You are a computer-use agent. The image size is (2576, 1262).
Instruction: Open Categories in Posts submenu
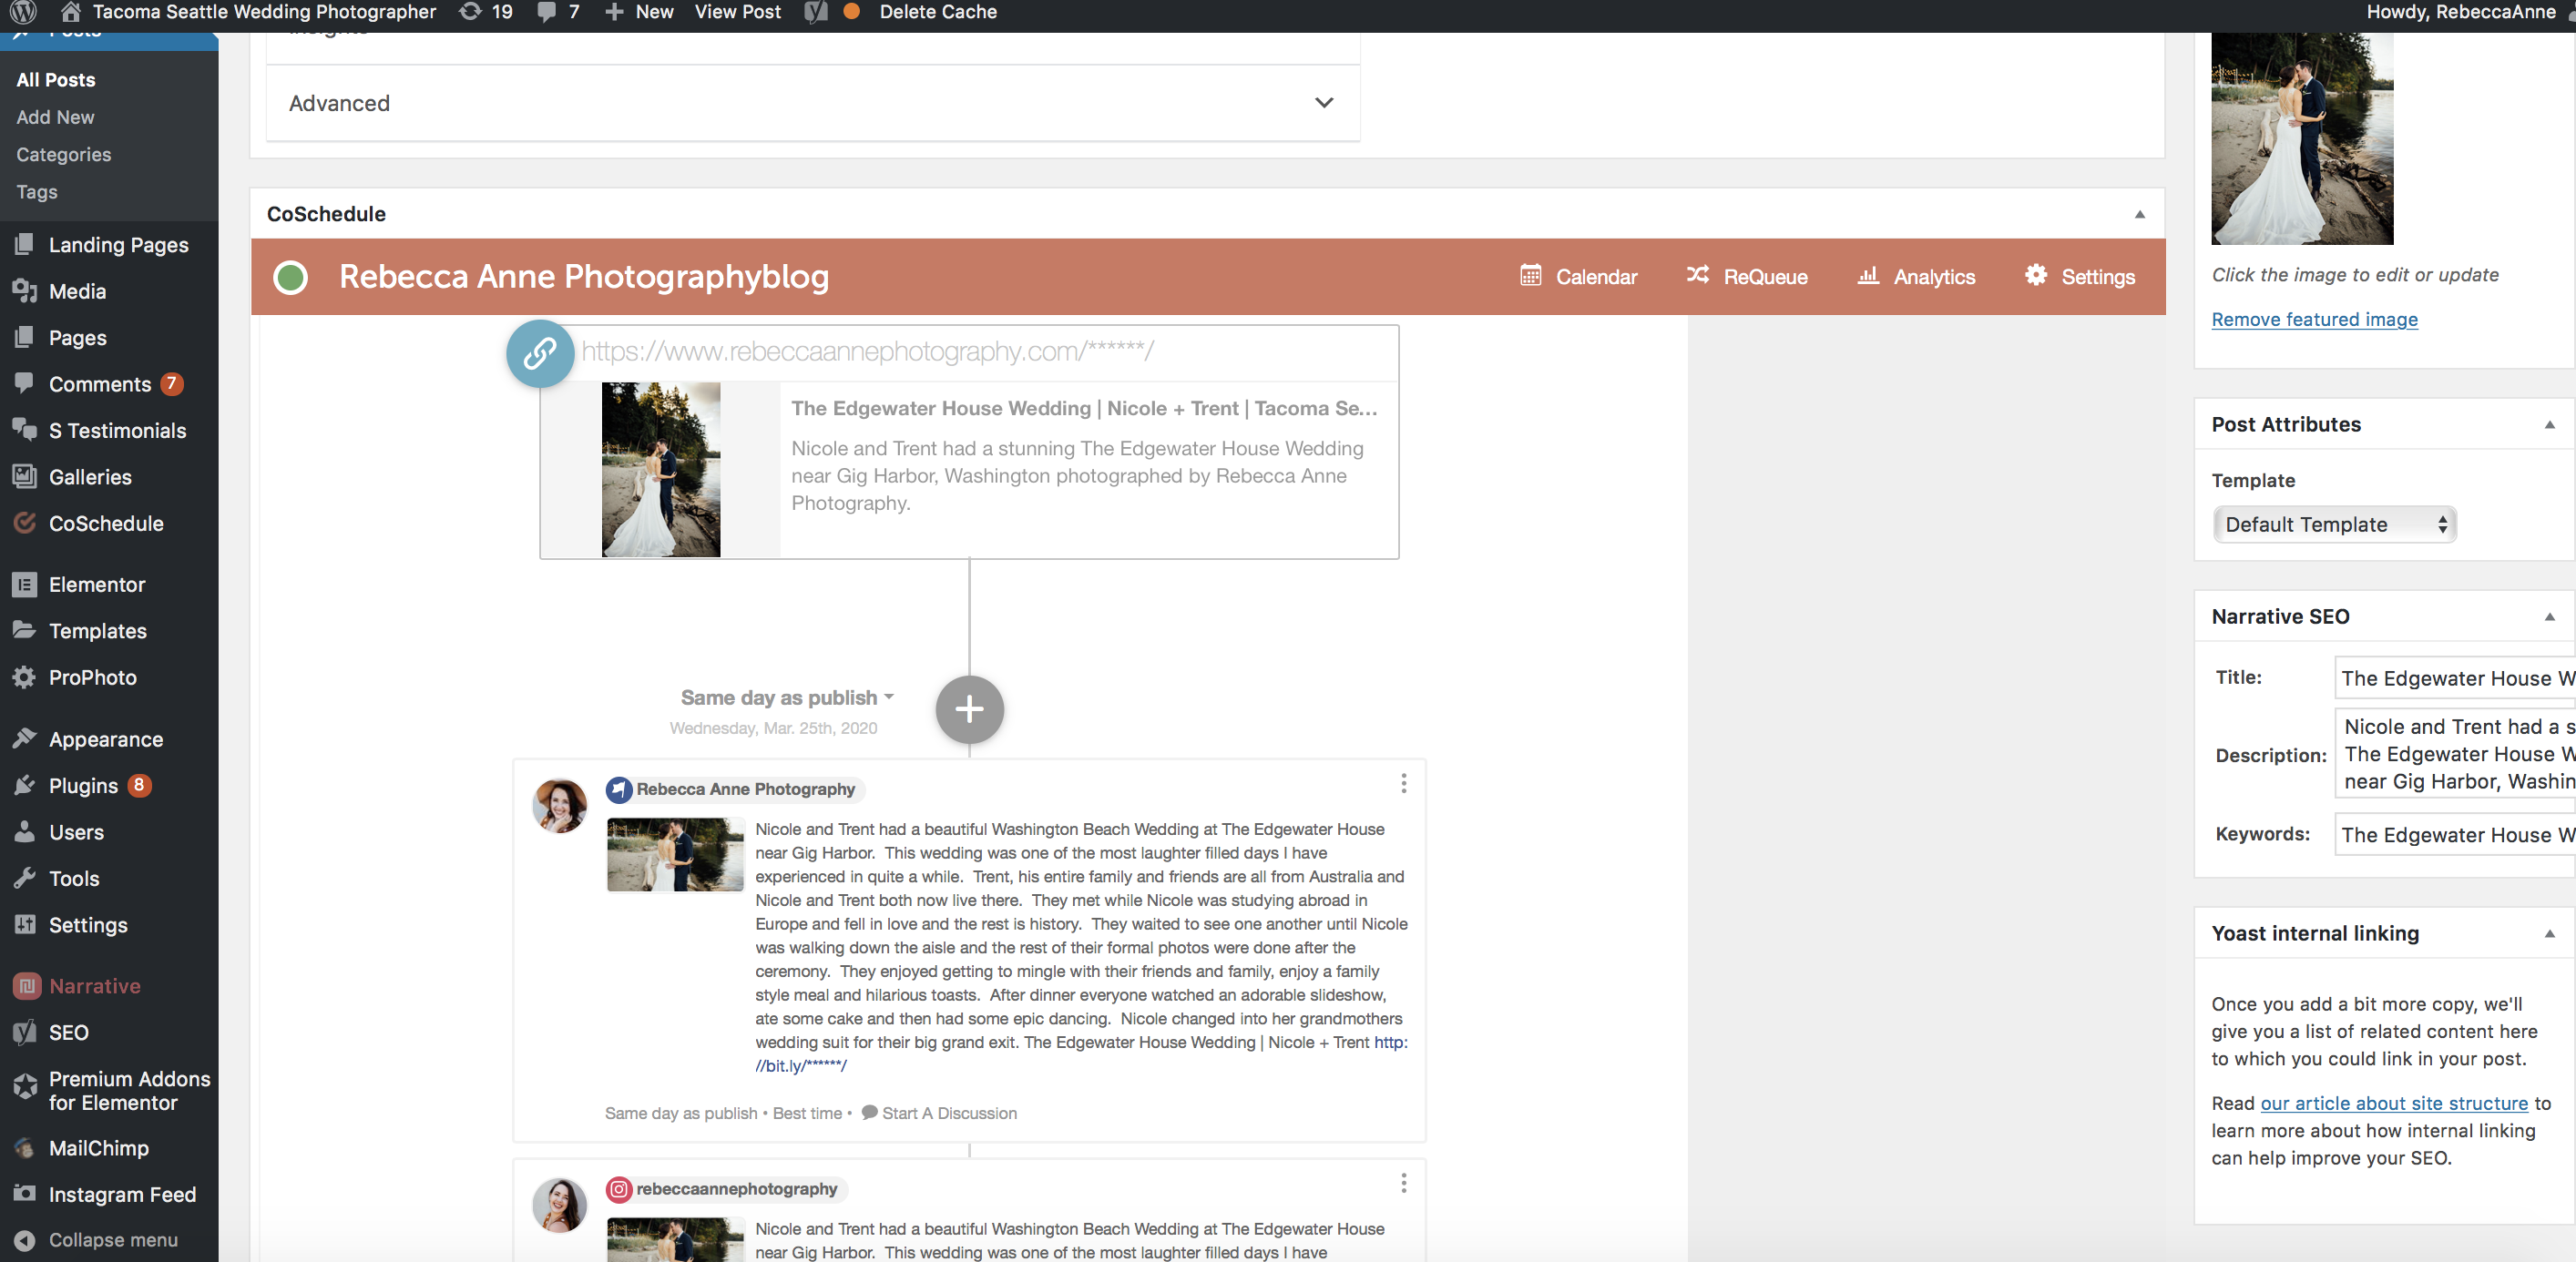click(x=63, y=155)
